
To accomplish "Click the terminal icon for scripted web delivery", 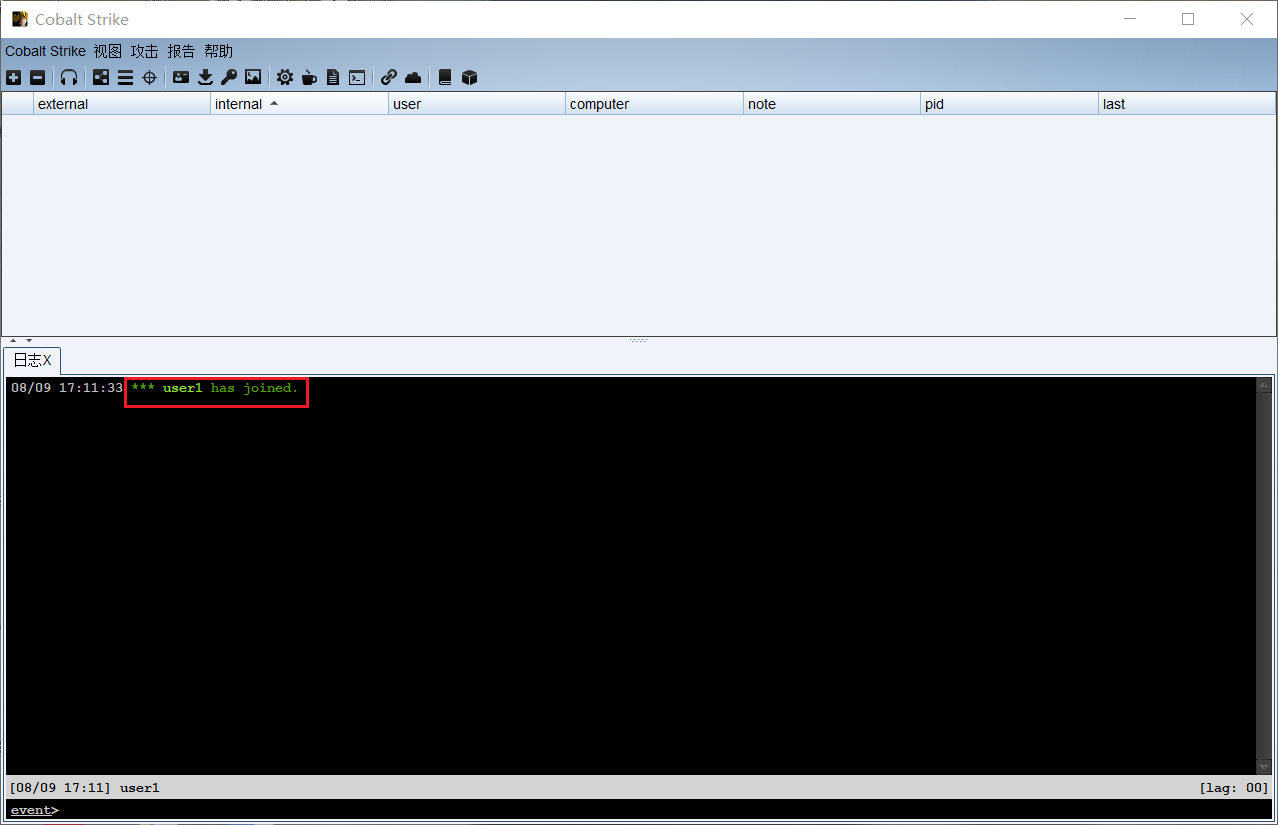I will tap(357, 77).
